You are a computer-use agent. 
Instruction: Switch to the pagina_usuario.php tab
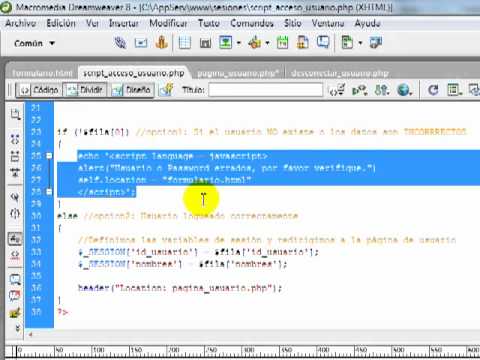237,73
